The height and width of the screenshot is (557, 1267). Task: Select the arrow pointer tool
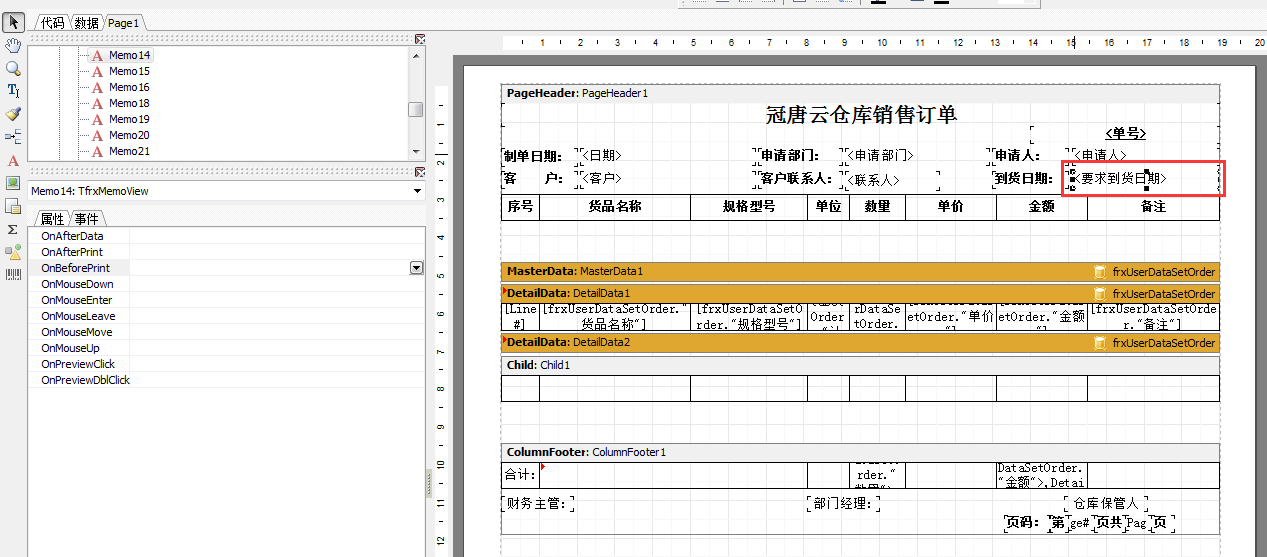pos(13,22)
